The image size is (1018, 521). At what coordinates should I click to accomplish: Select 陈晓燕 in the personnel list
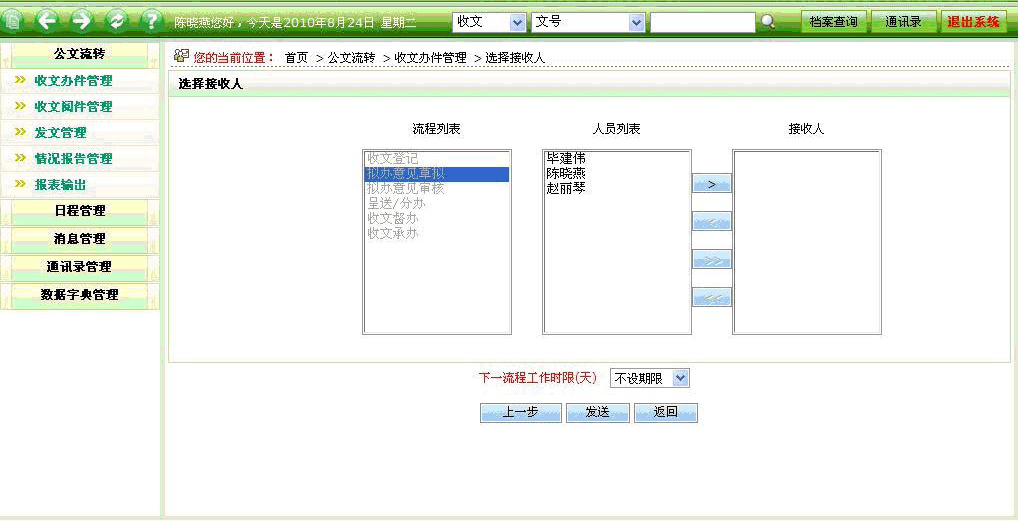[566, 173]
